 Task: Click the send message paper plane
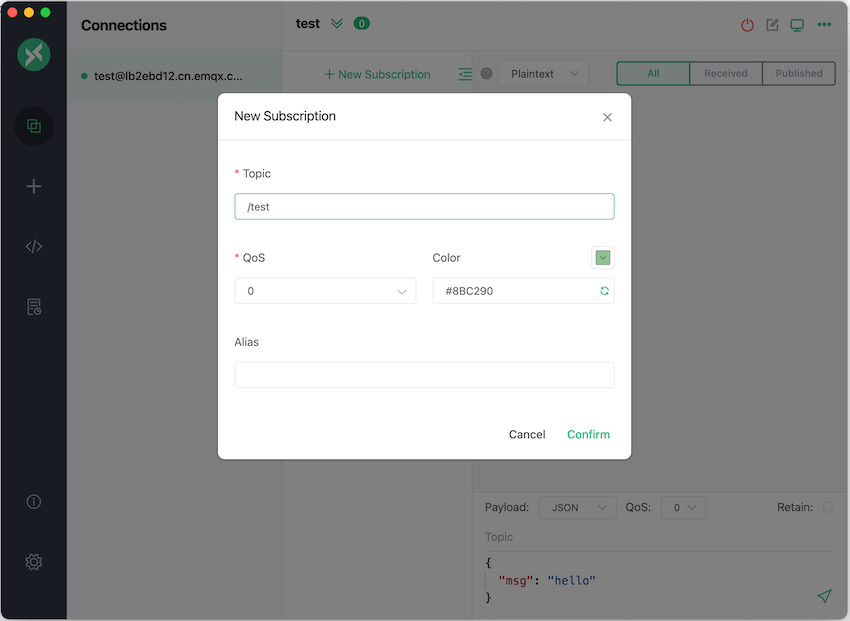824,596
